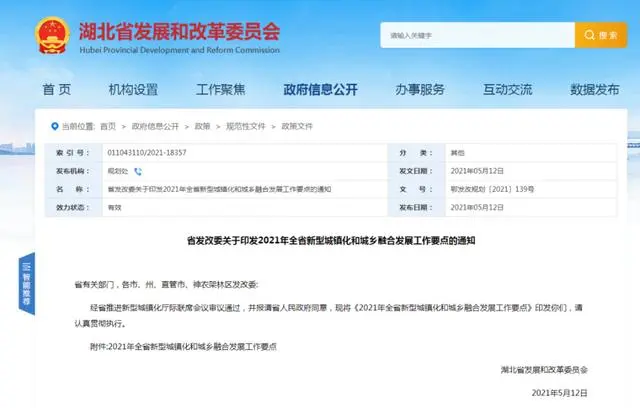This screenshot has height=408, width=640.
Task: Click the search keyword input field
Action: [476, 34]
